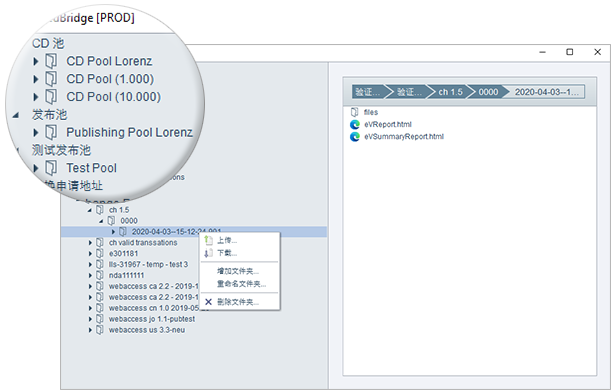Click the folder icon next to e301181
Image resolution: width=611 pixels, height=390 pixels.
(x=100, y=253)
